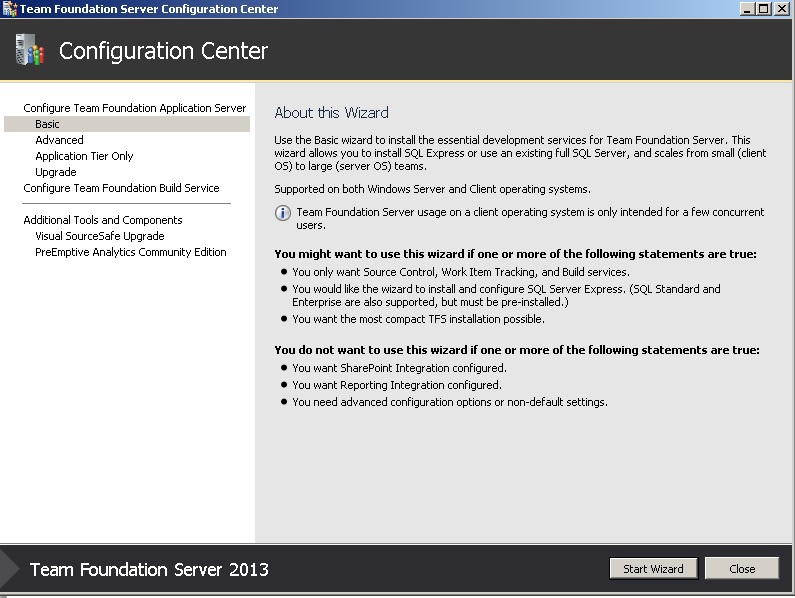795x598 pixels.
Task: Click the About this Wizard heading
Action: [x=332, y=113]
